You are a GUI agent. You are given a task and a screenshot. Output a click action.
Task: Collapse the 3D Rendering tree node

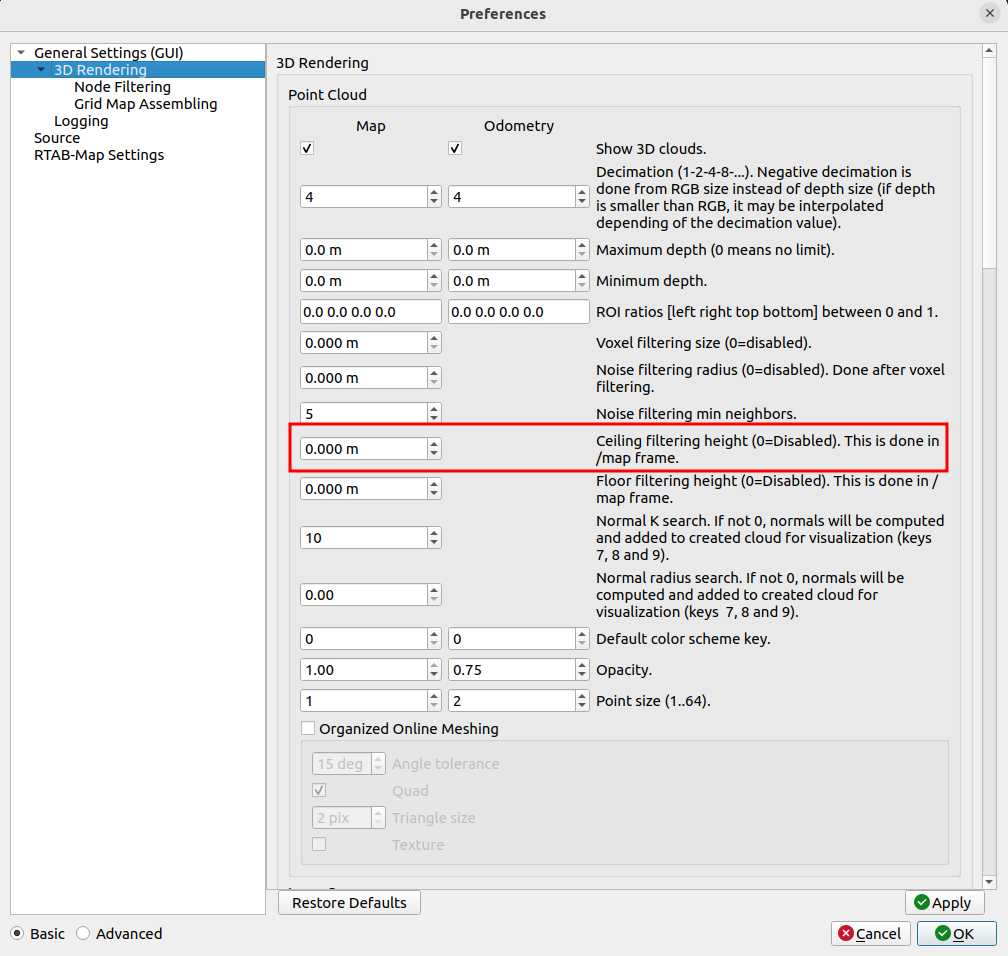41,70
